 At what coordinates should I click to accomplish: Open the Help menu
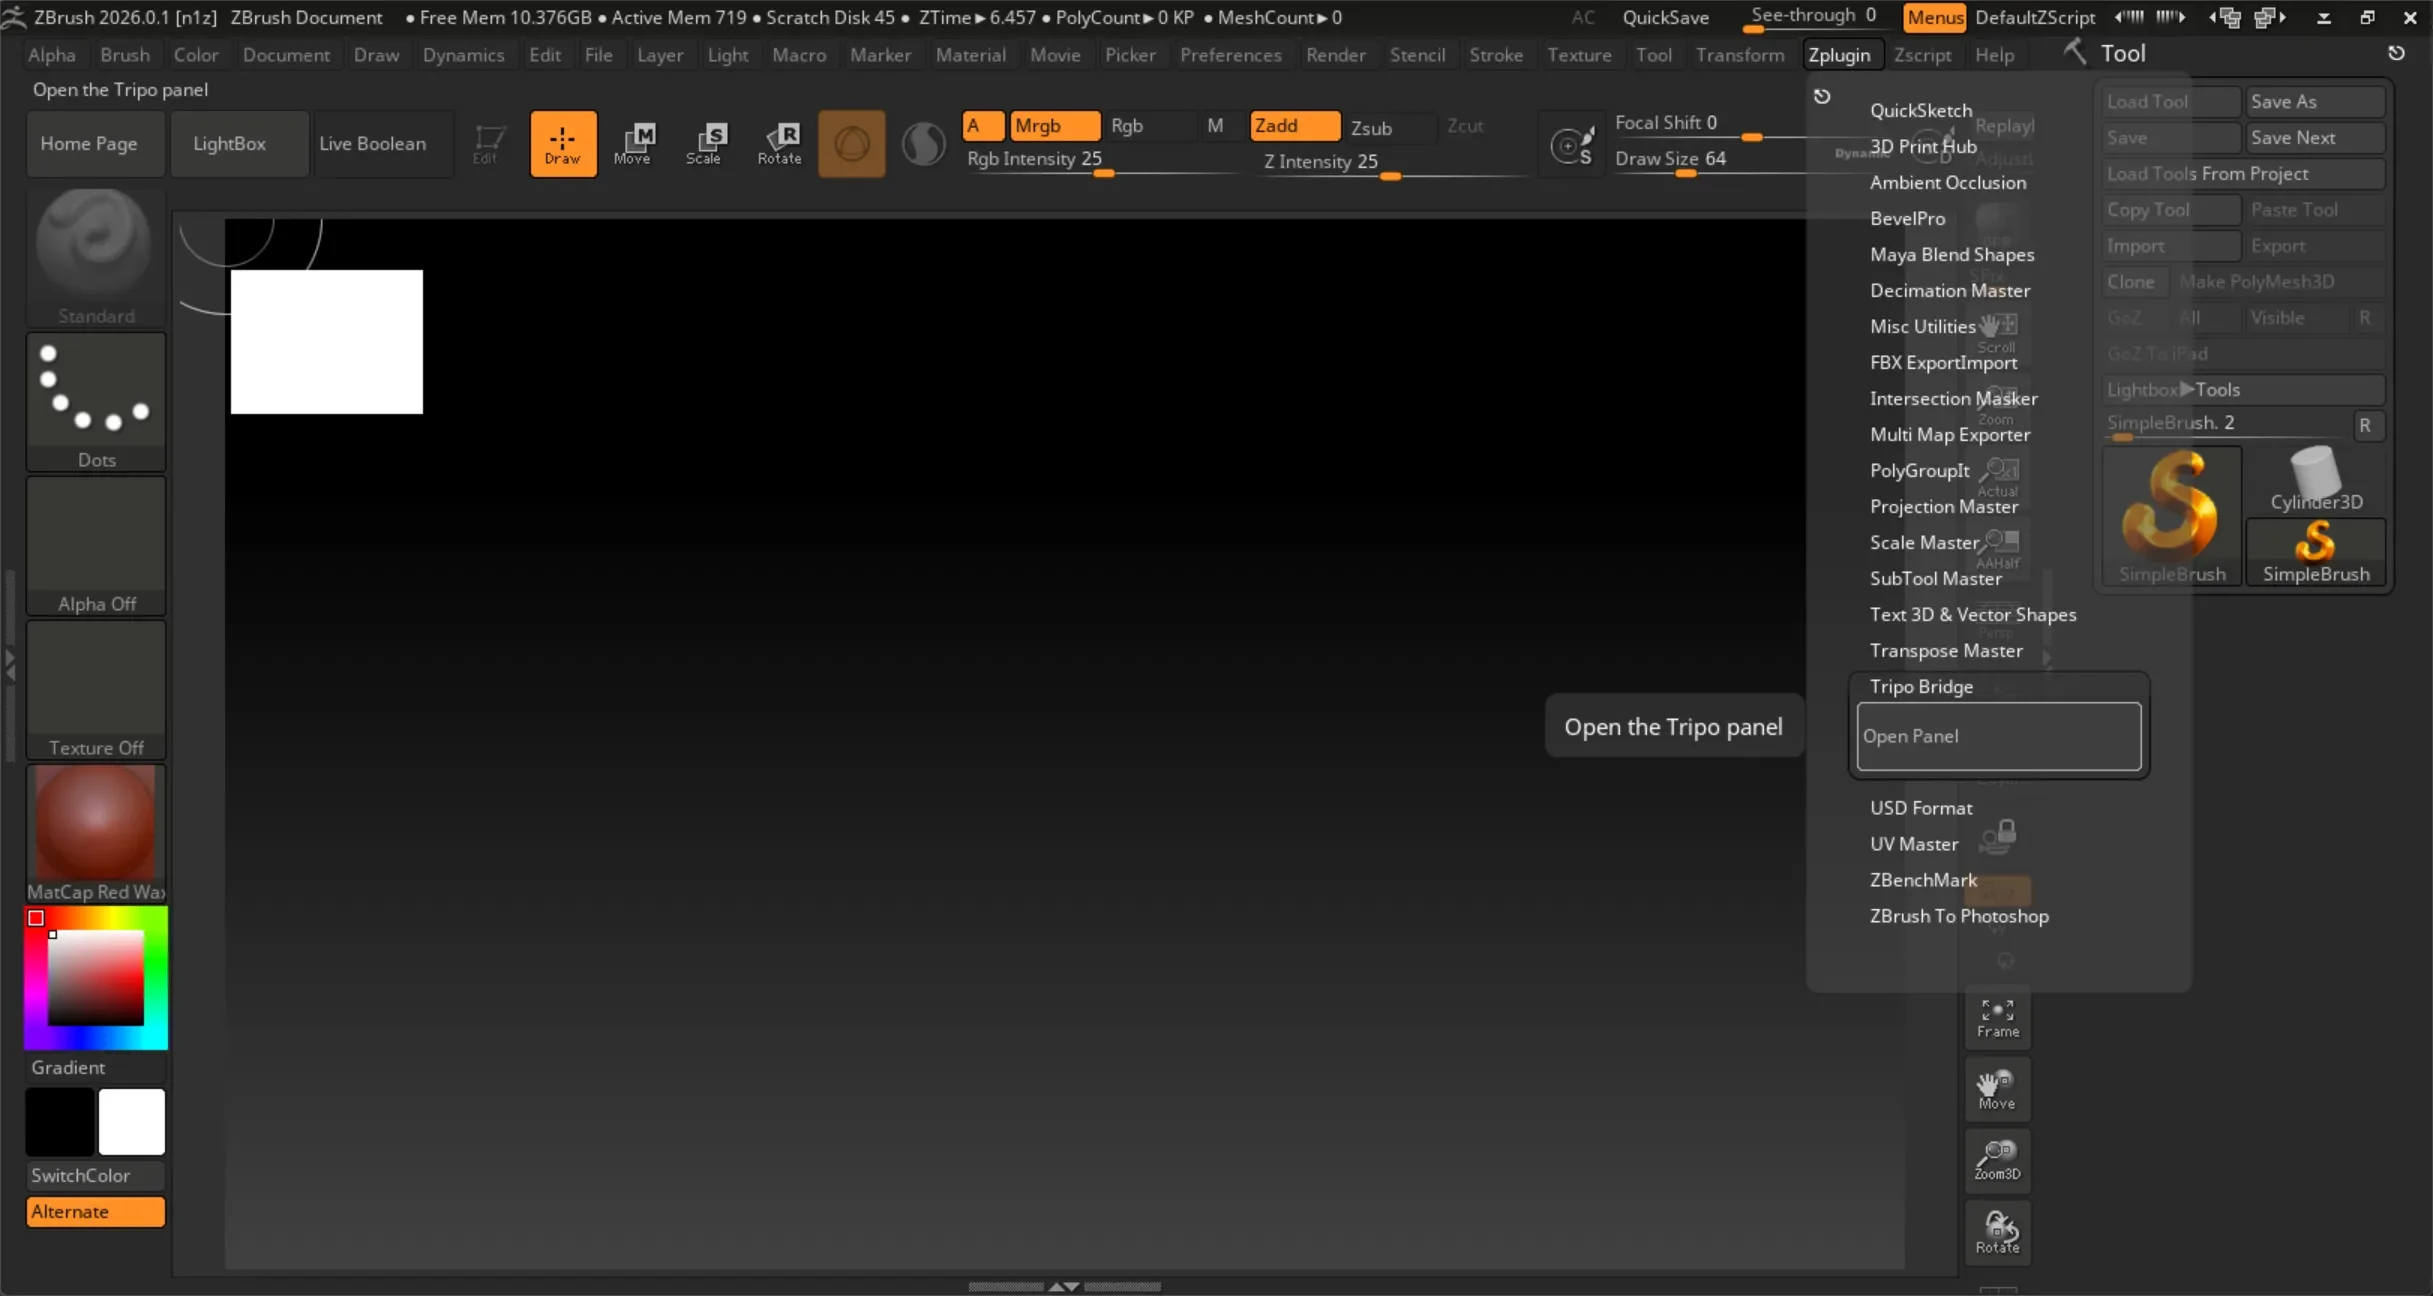pyautogui.click(x=1994, y=55)
